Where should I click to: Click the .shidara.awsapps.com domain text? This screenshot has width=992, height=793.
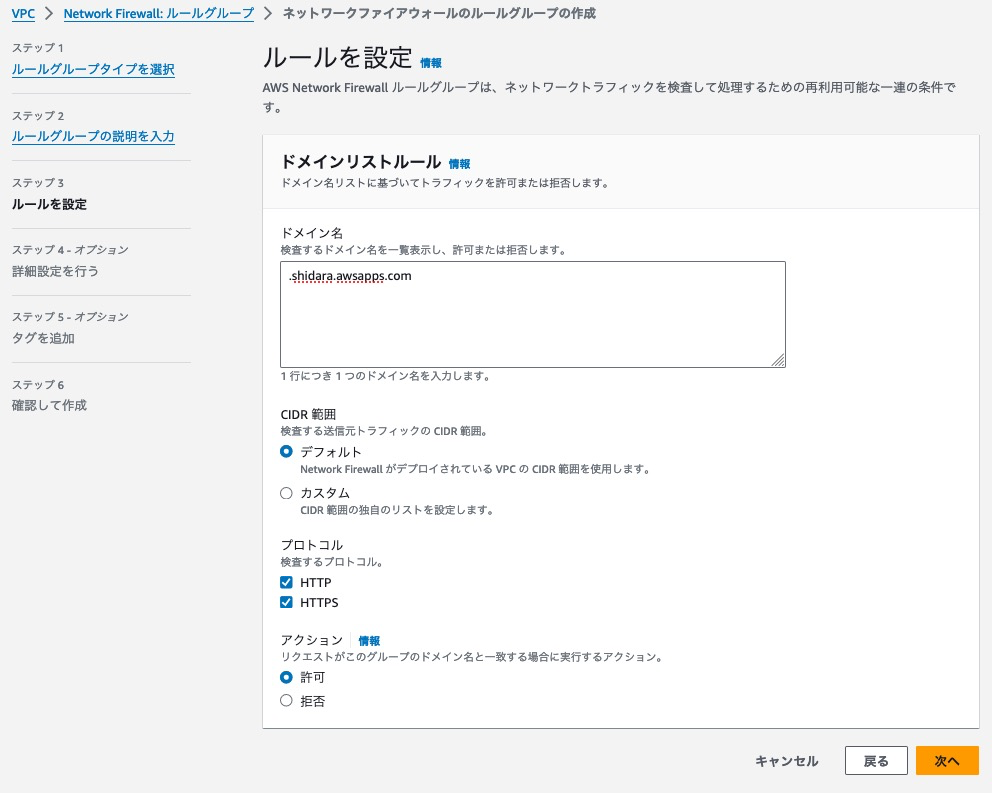pyautogui.click(x=350, y=276)
